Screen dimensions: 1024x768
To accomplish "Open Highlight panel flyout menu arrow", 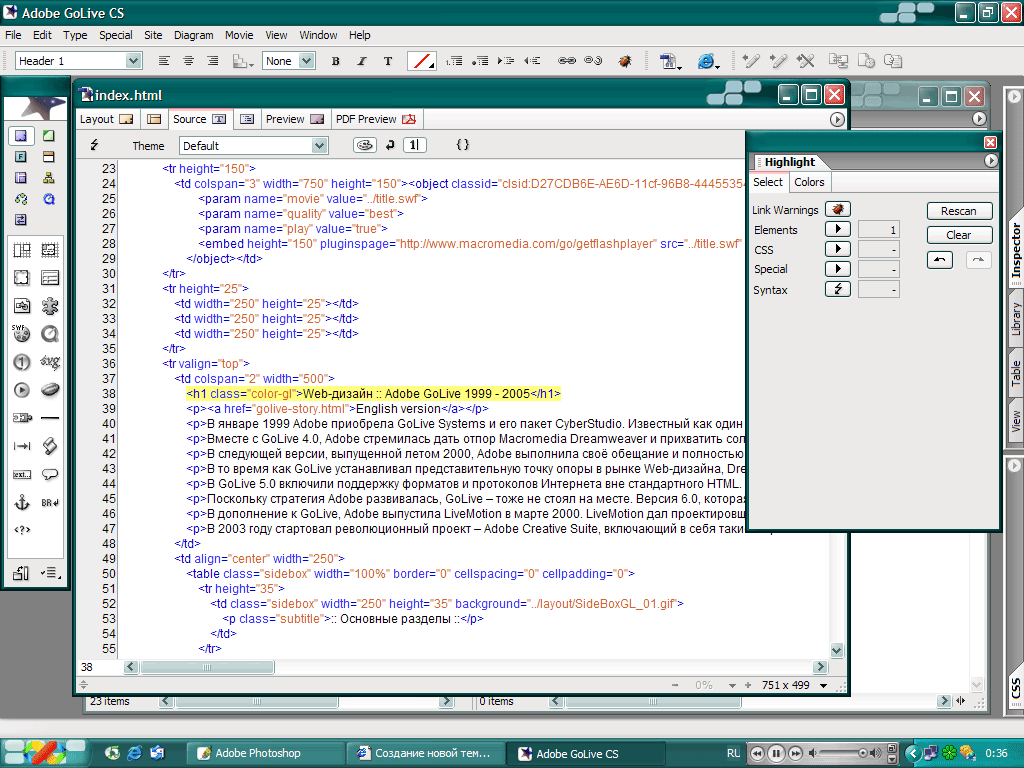I will point(991,161).
